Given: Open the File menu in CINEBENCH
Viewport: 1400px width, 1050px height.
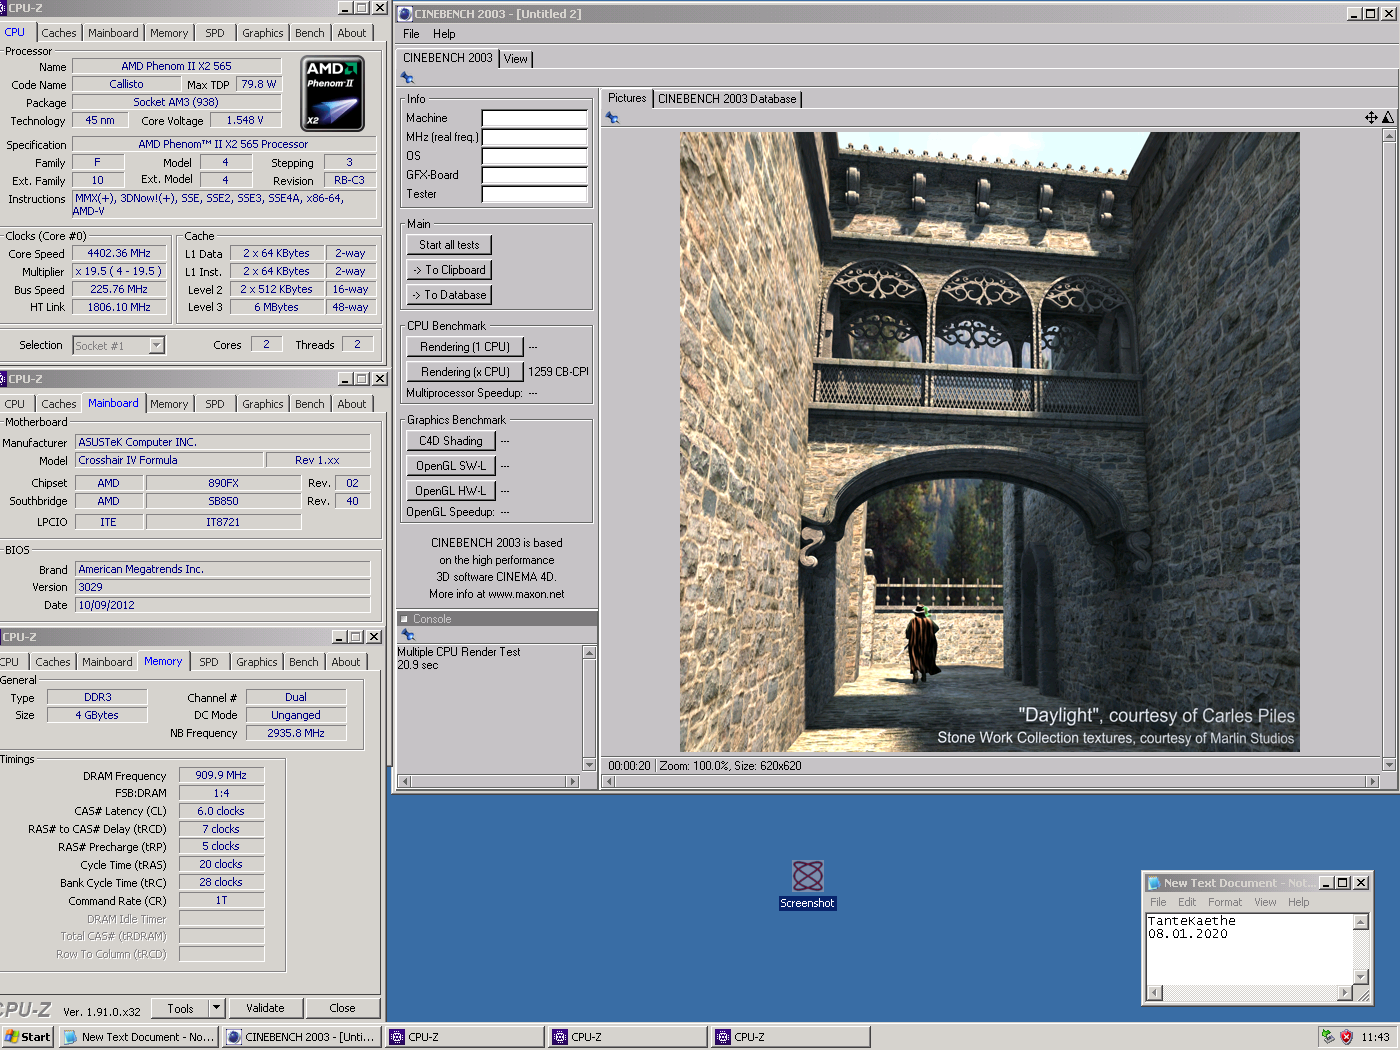Looking at the screenshot, I should [411, 34].
